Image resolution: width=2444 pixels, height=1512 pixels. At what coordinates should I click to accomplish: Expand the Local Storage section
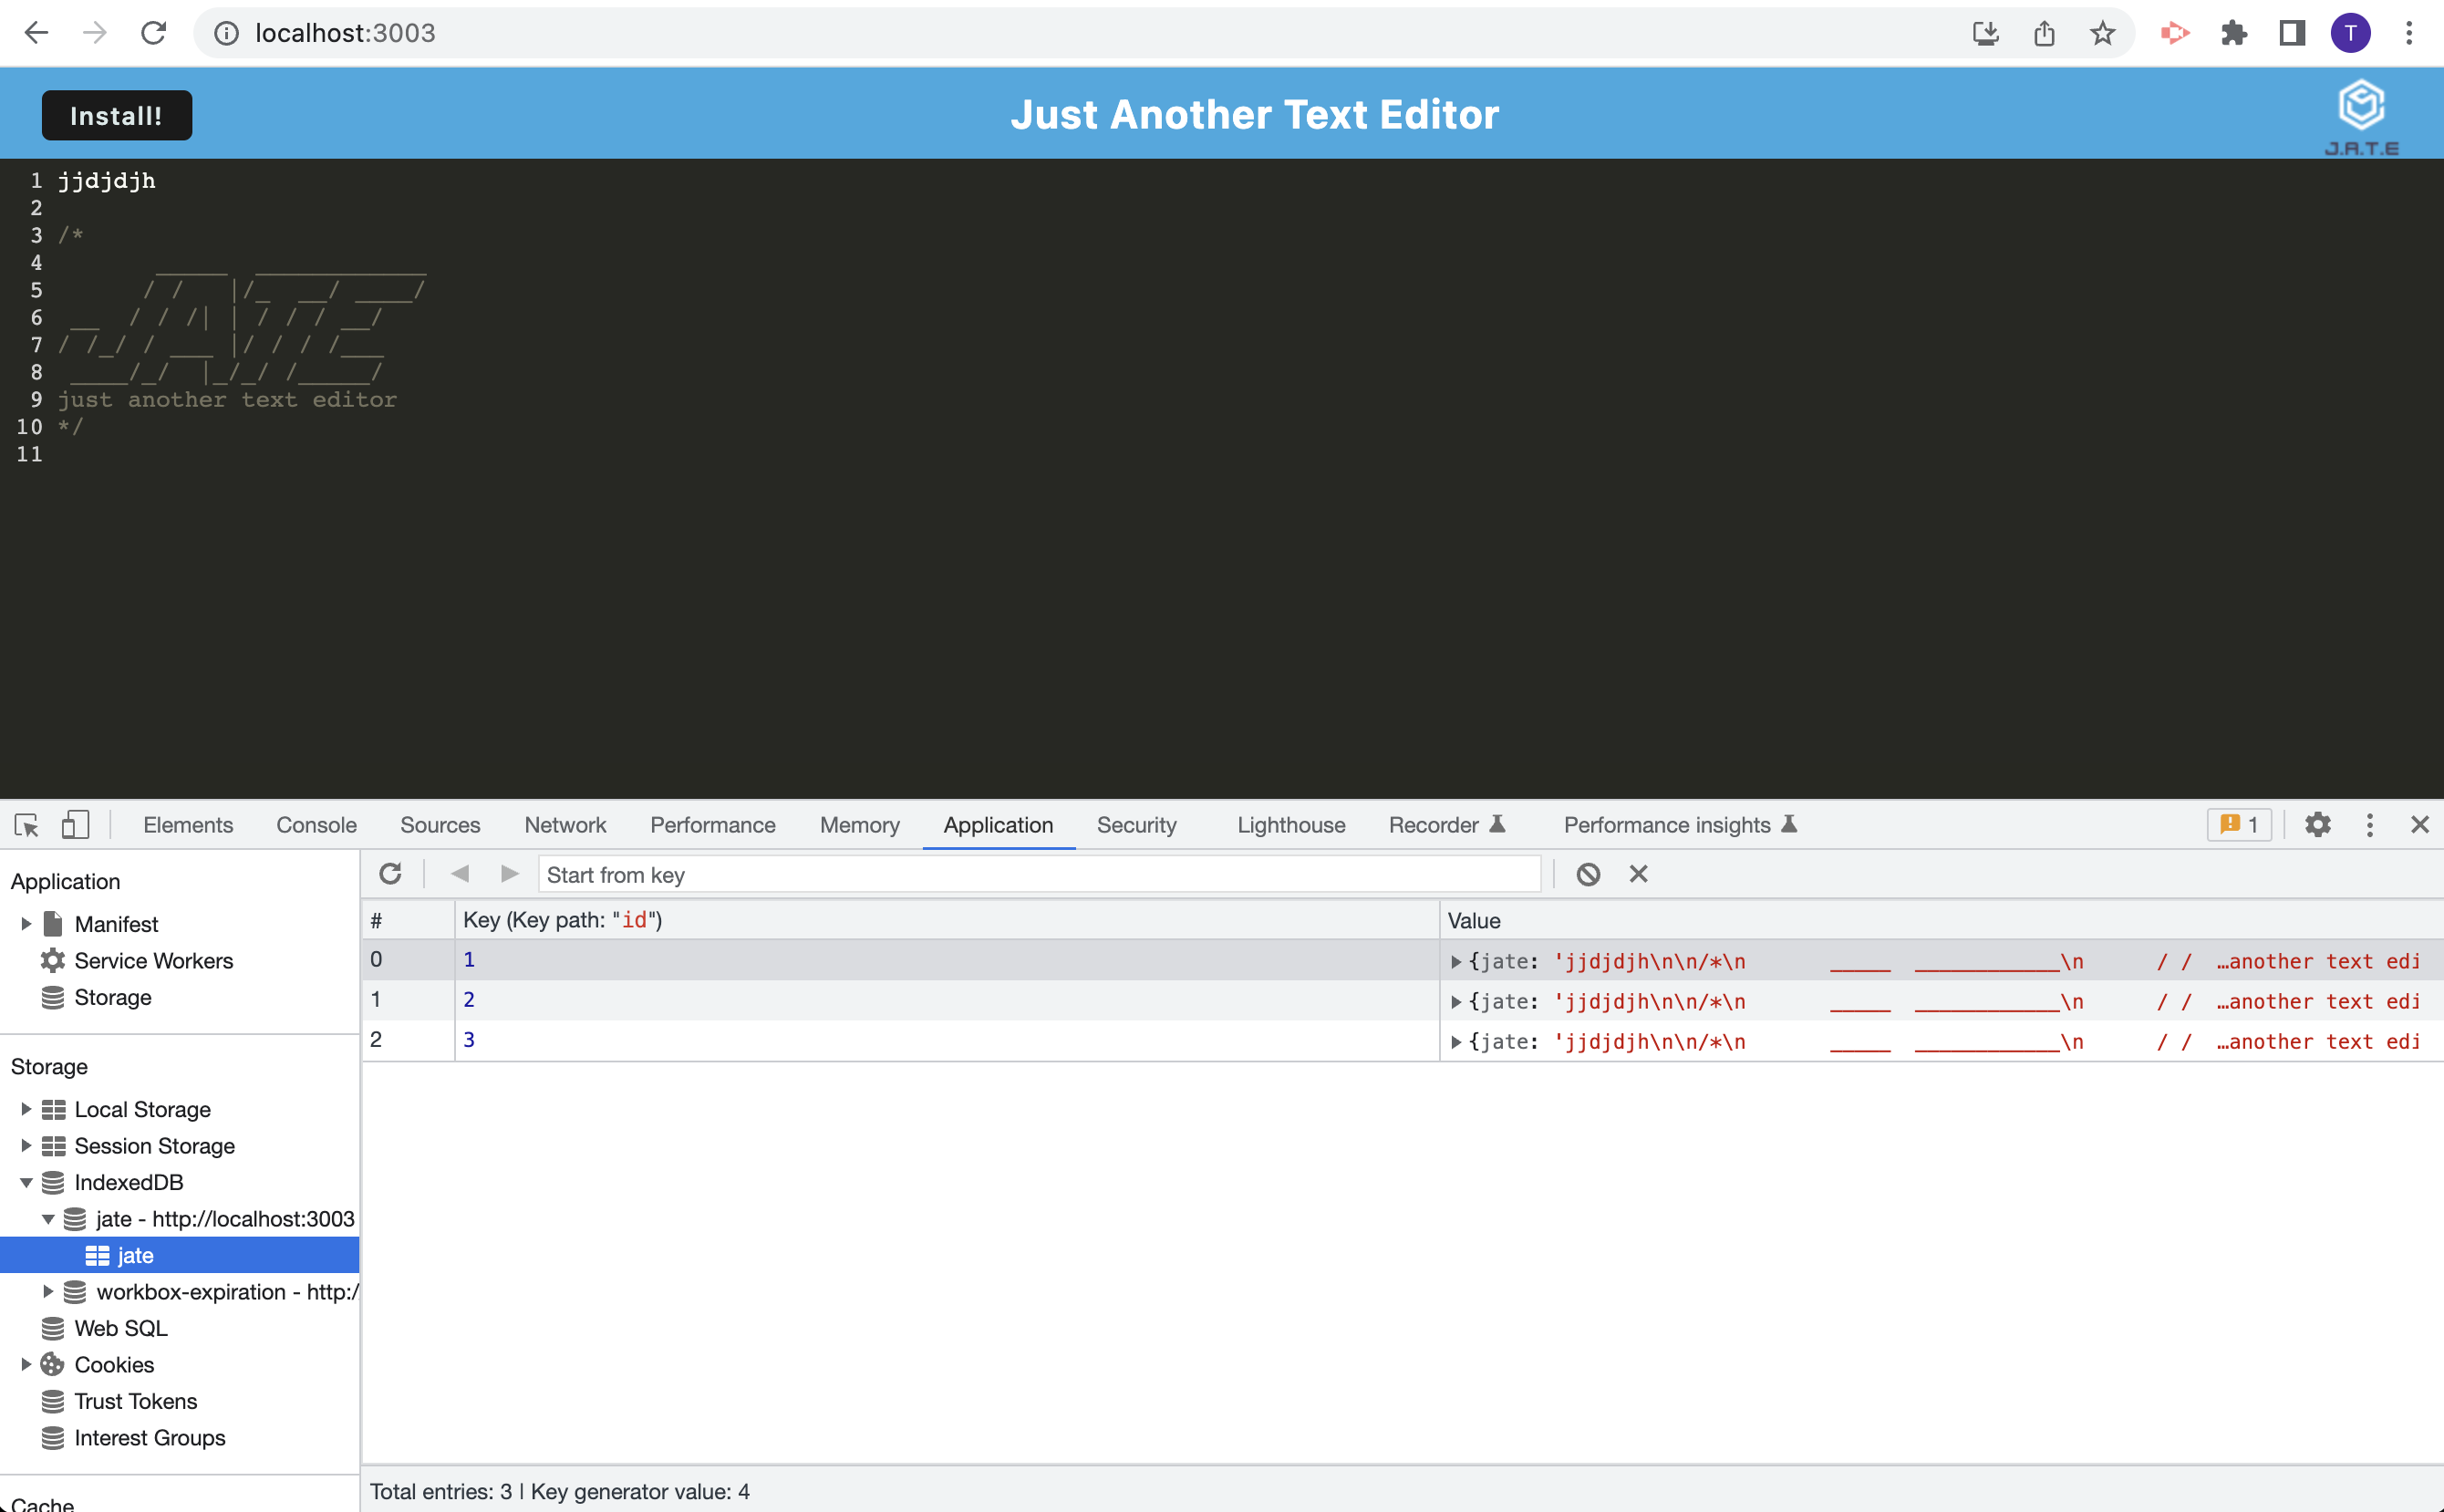click(25, 1109)
